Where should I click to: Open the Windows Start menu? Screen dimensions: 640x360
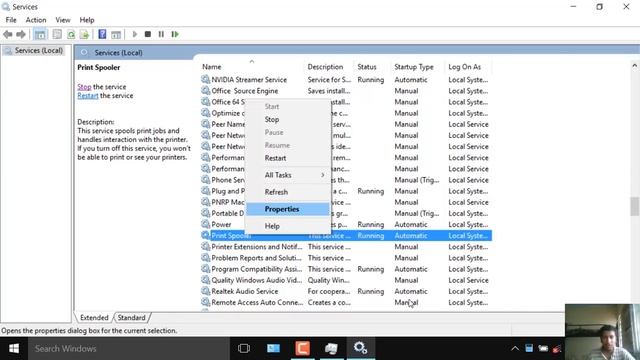pyautogui.click(x=14, y=349)
